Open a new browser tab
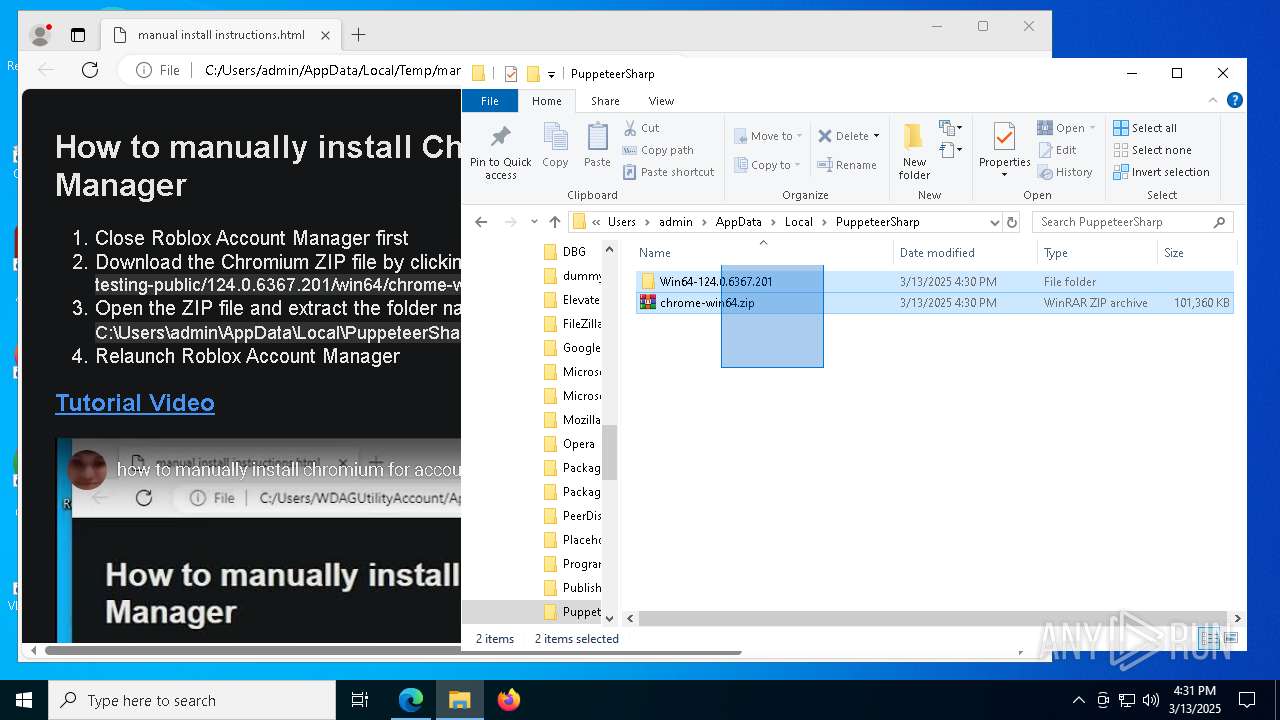This screenshot has width=1280, height=720. [x=359, y=35]
